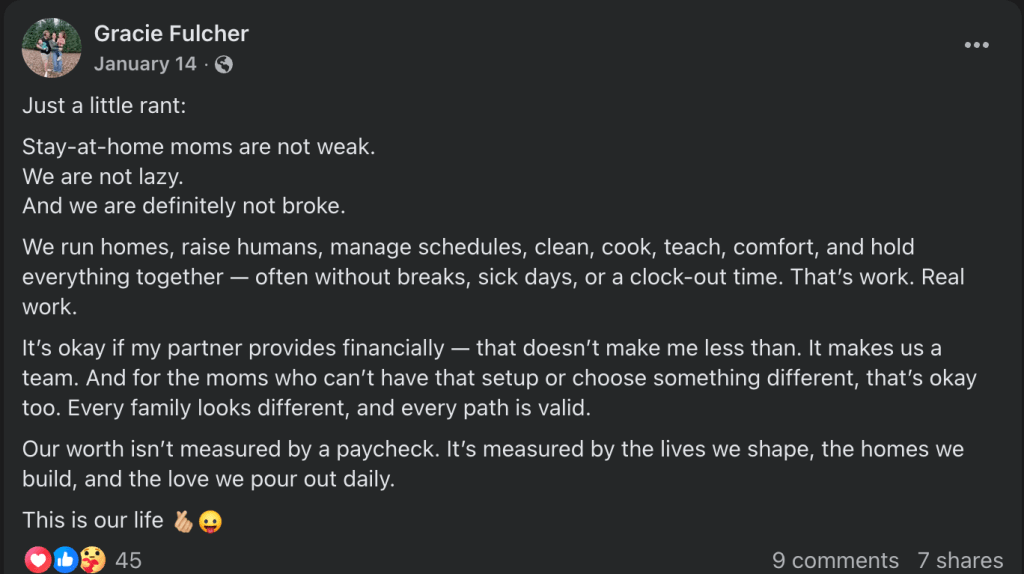This screenshot has height=574, width=1024.
Task: Open Gracie Fulcher's profile via name
Action: pyautogui.click(x=171, y=33)
